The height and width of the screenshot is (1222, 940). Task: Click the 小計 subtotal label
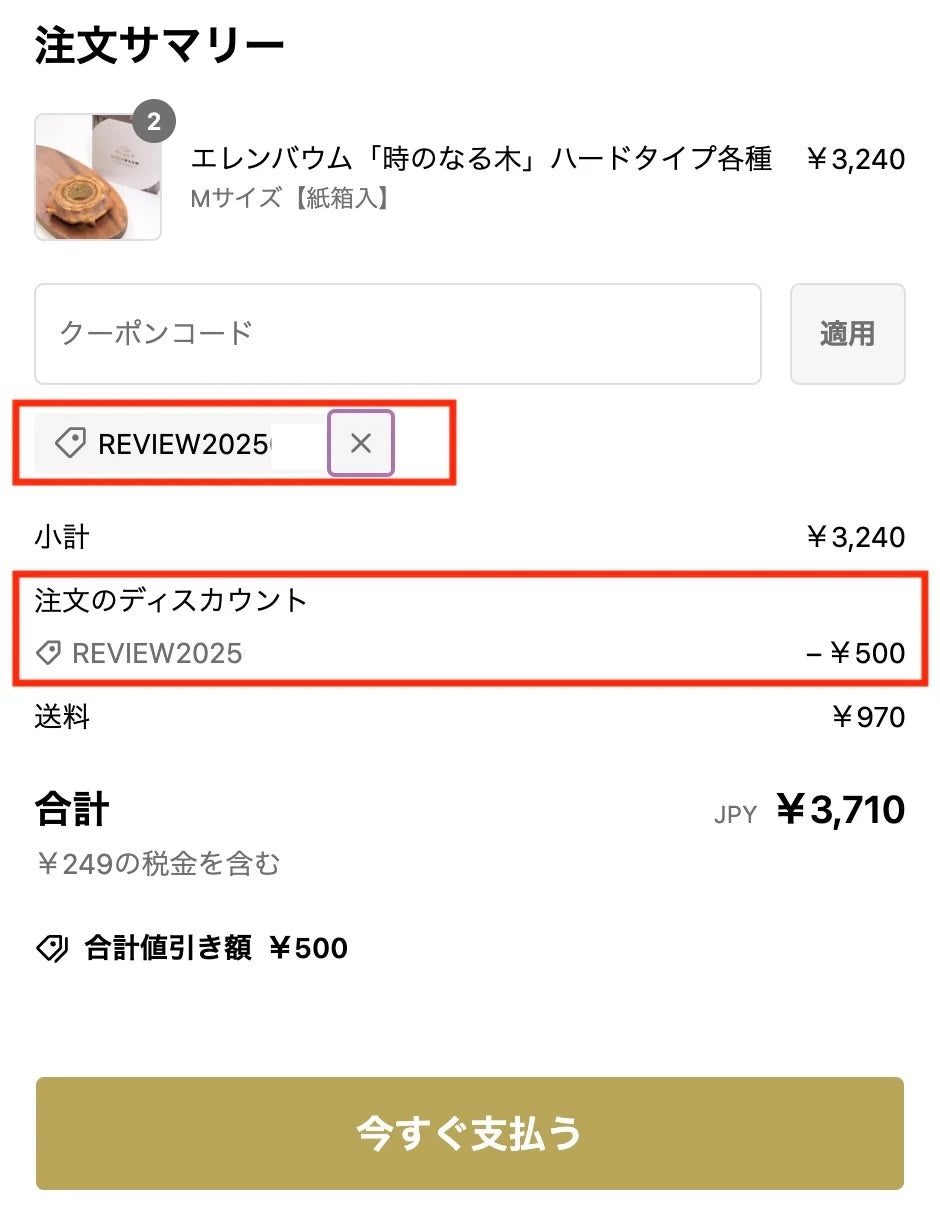62,538
